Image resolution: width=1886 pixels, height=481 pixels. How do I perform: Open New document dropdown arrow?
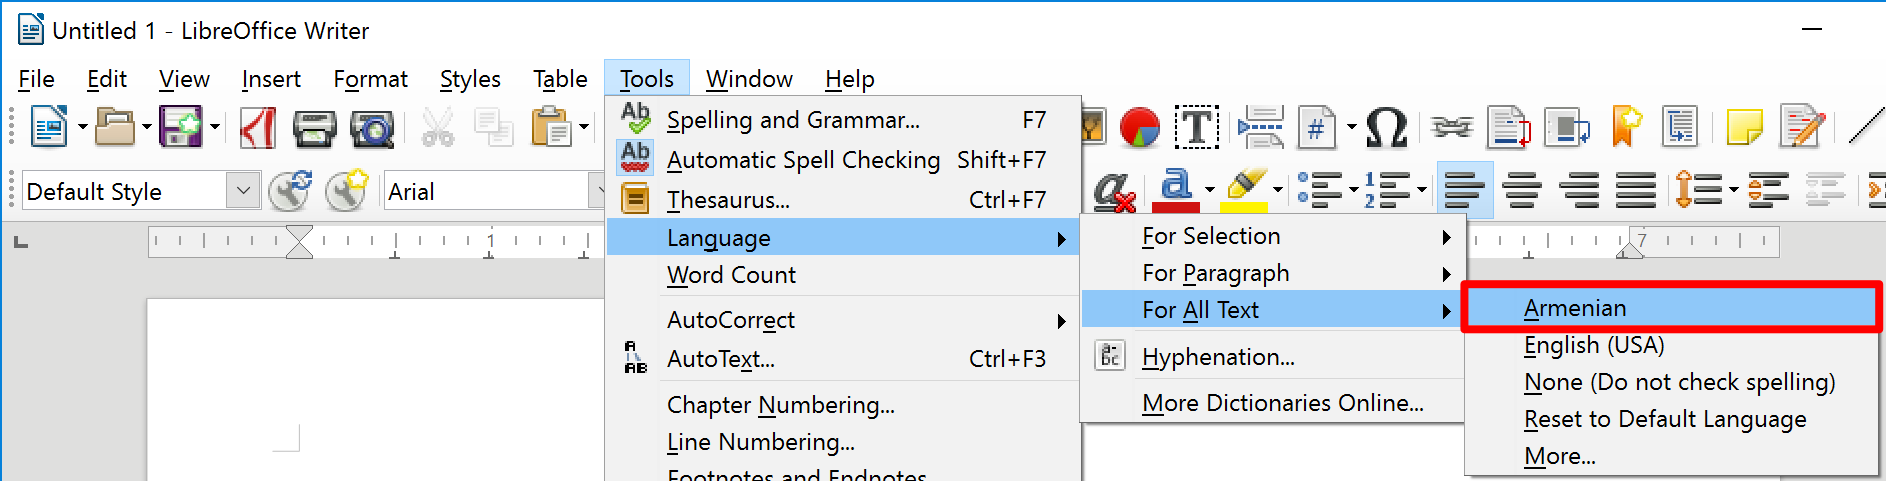pos(83,127)
